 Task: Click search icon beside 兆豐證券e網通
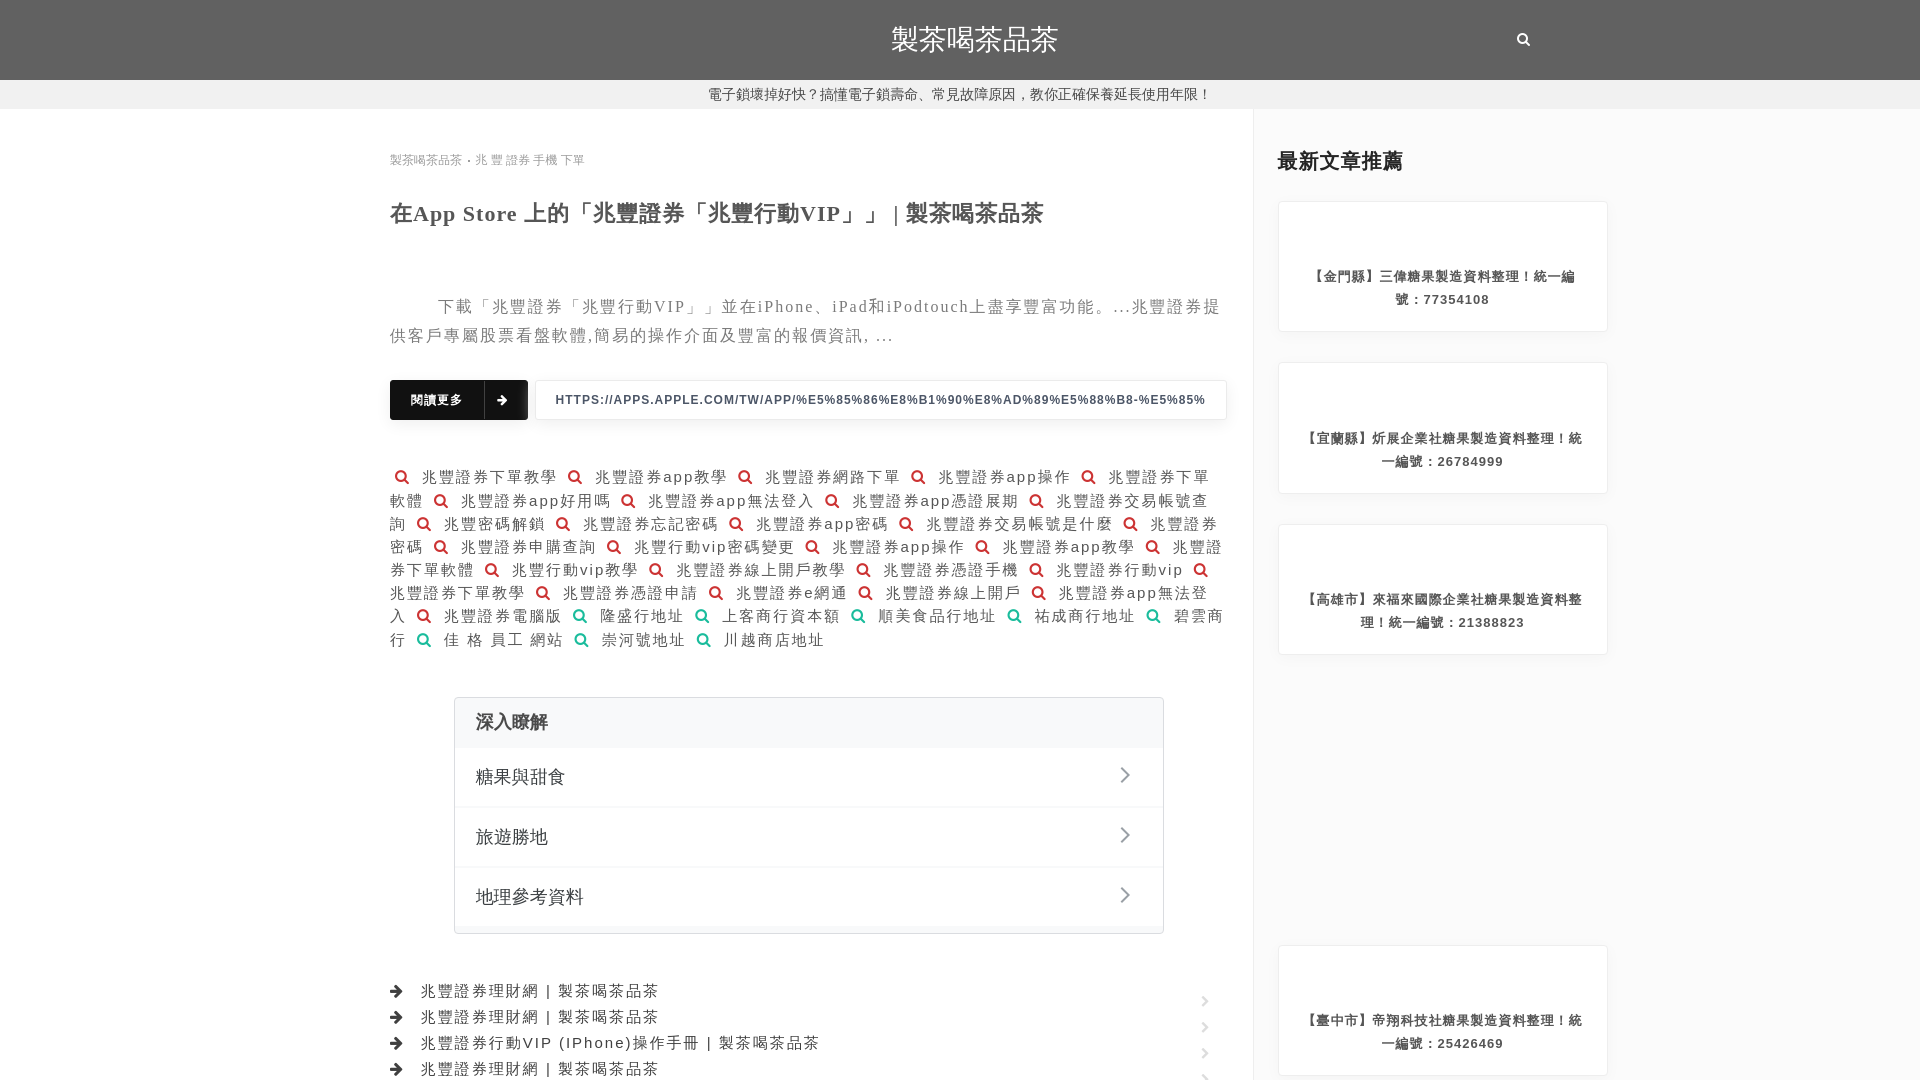tap(716, 593)
